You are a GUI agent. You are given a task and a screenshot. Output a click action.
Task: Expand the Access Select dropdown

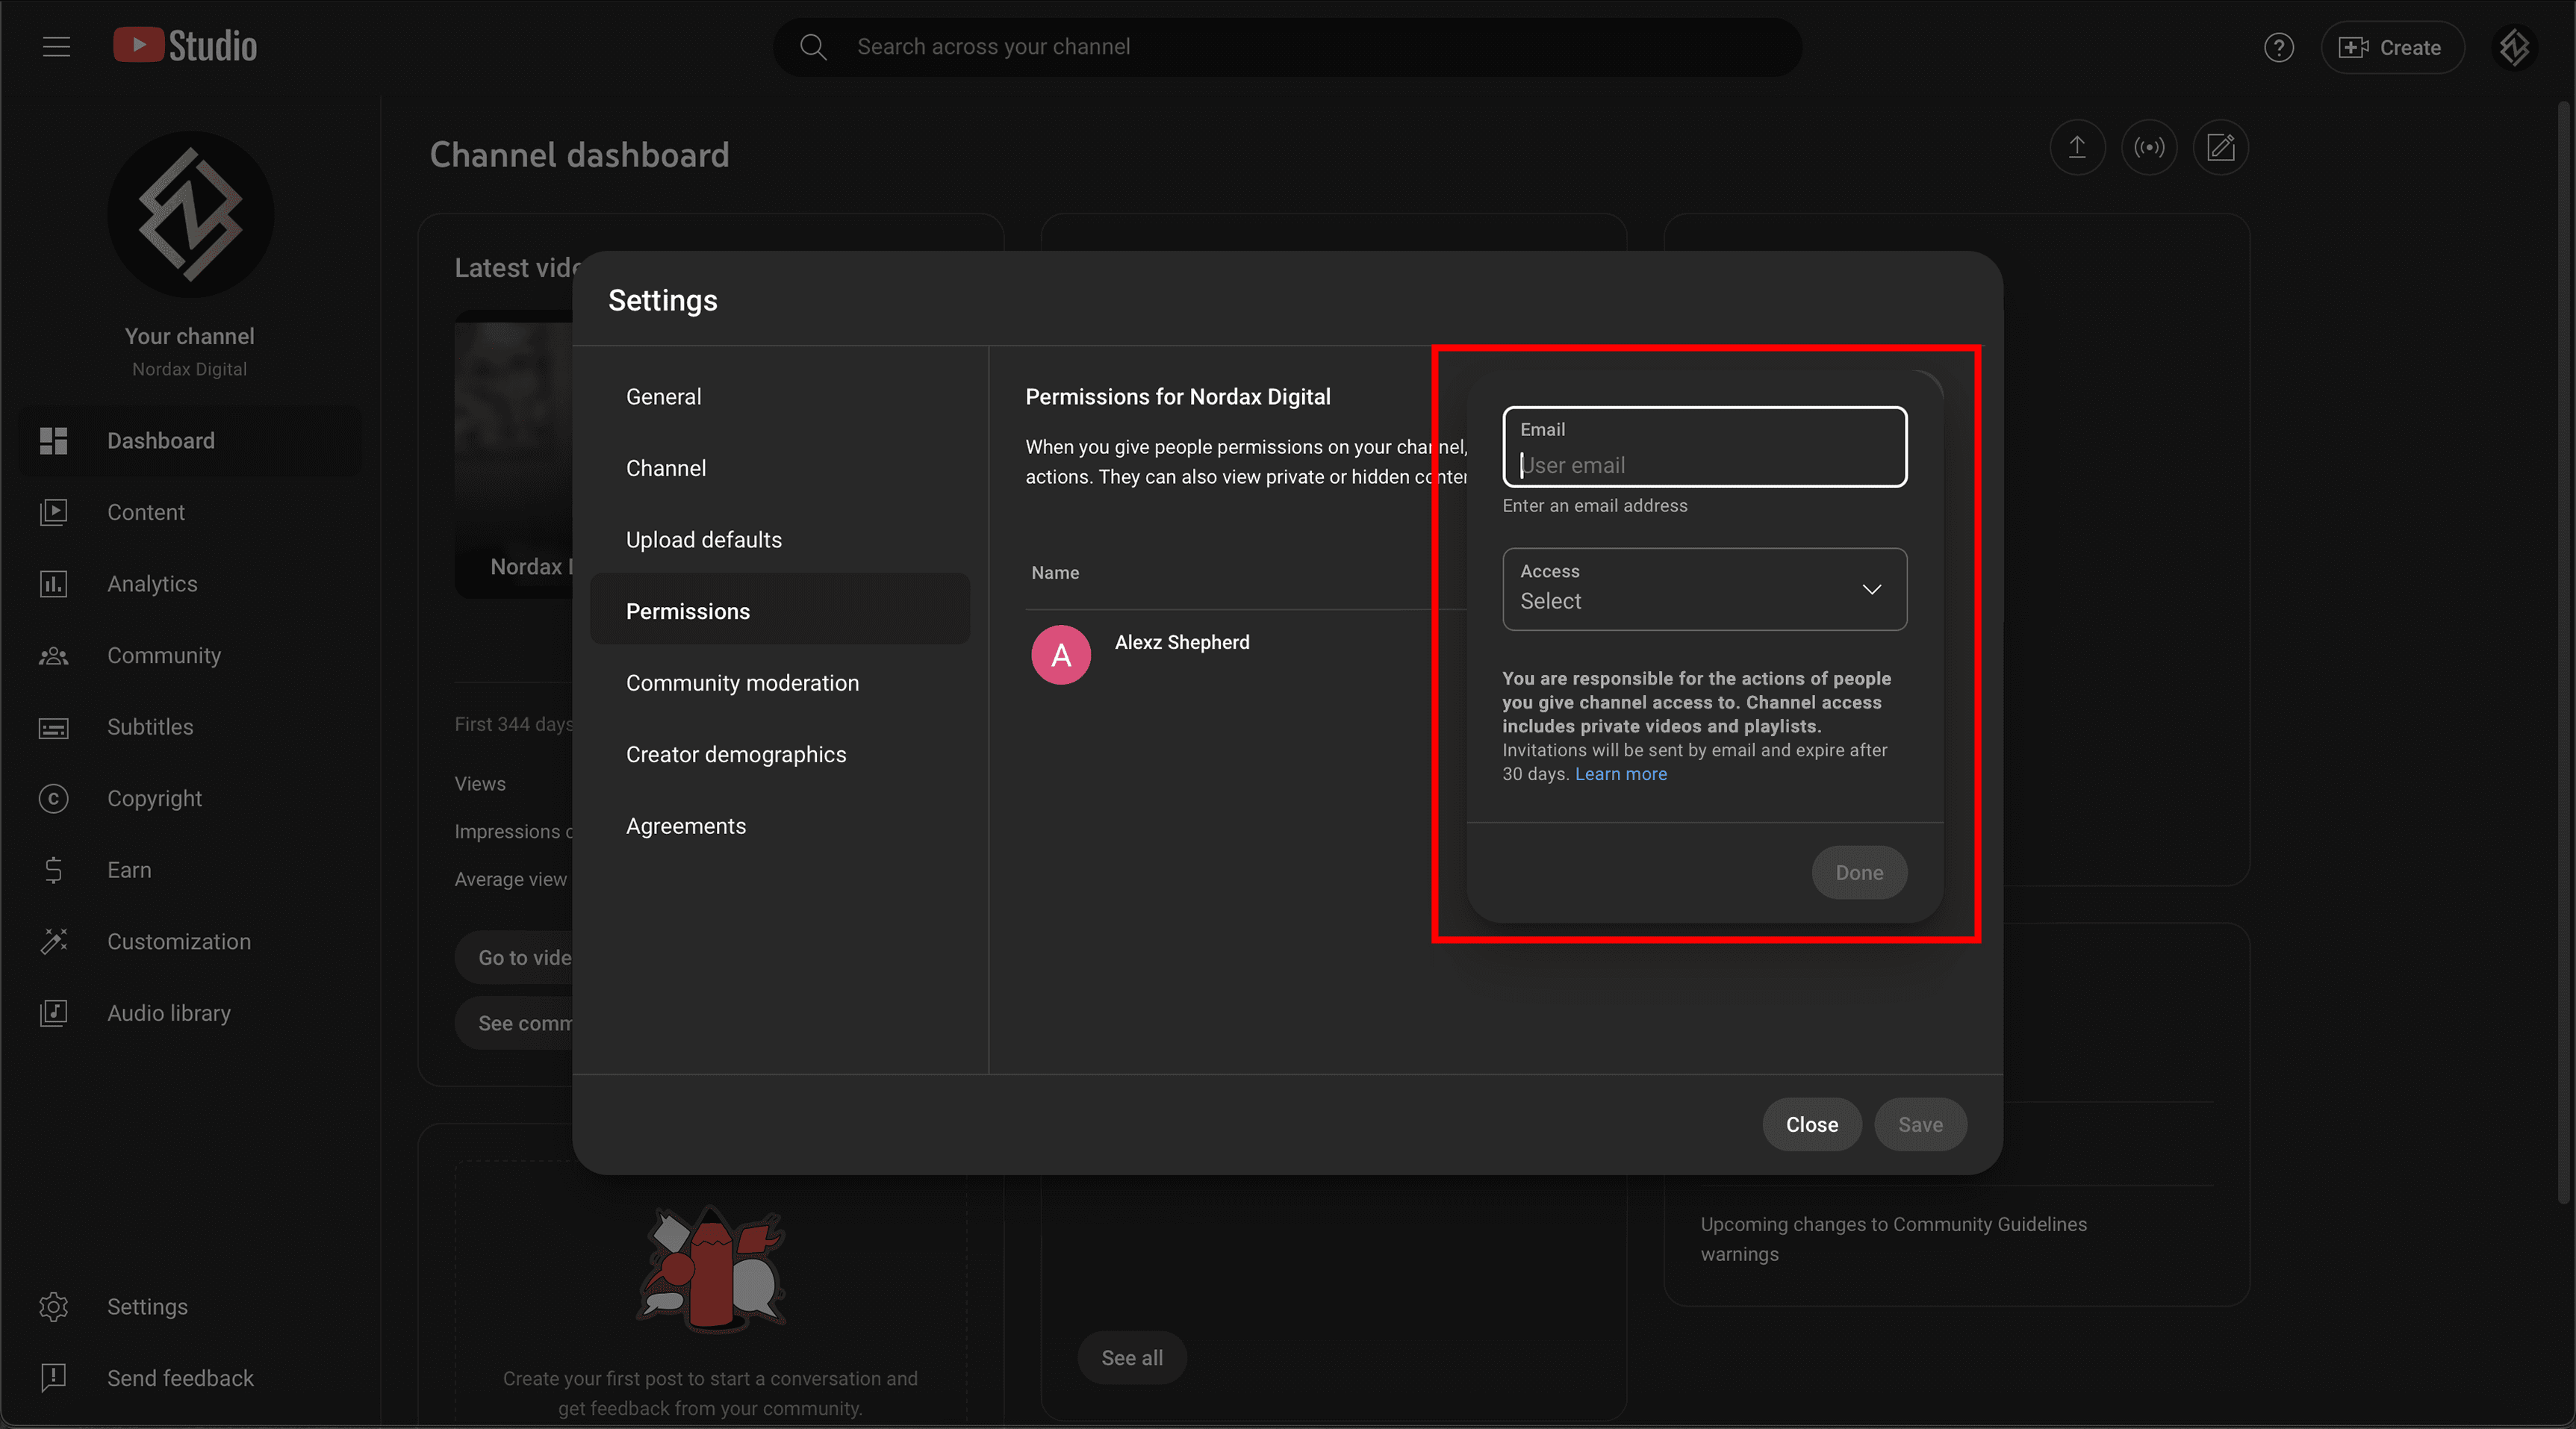coord(1703,589)
